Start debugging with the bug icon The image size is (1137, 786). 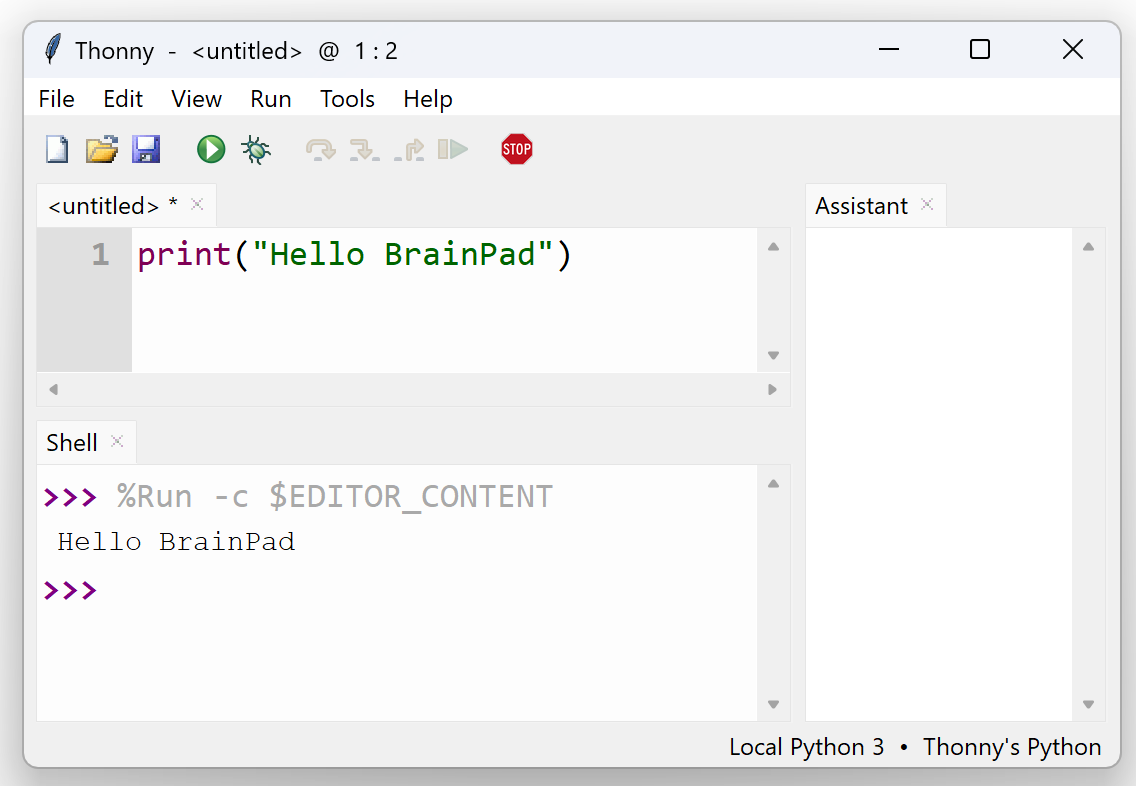point(256,150)
